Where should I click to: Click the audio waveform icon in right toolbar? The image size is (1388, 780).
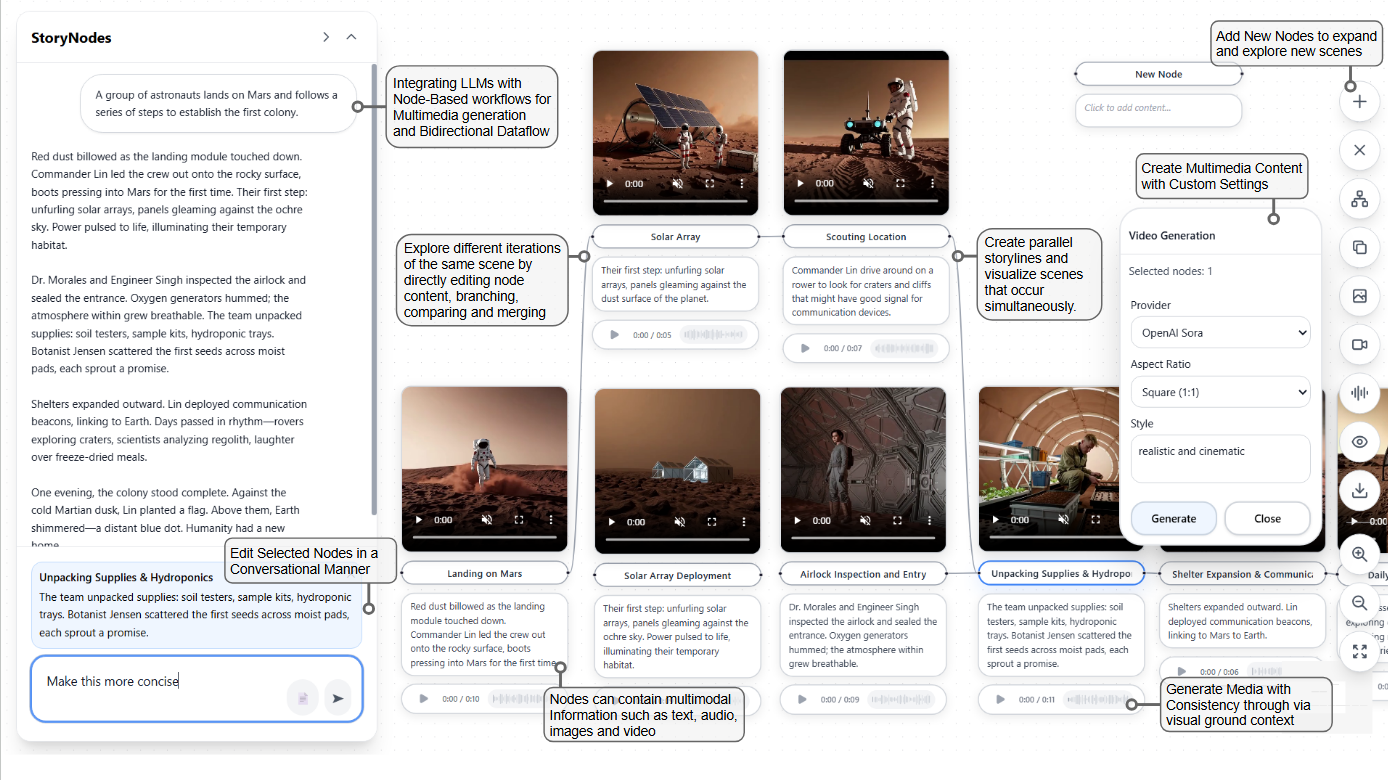tap(1359, 393)
